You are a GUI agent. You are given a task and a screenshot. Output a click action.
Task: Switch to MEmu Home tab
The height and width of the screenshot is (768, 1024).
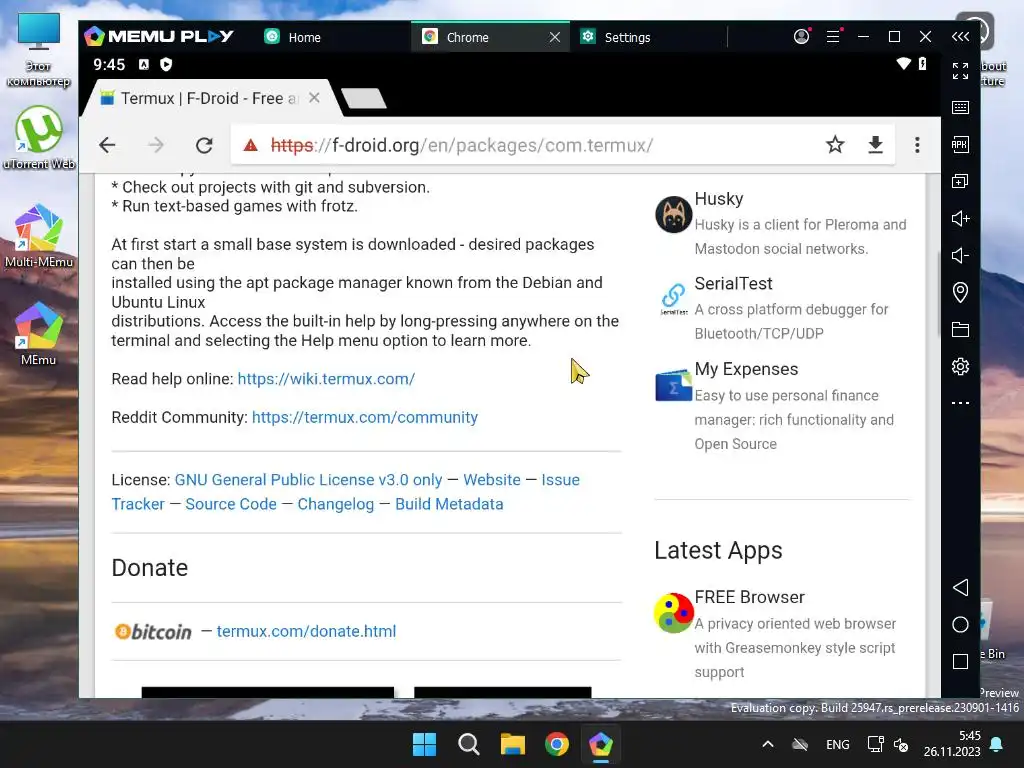click(293, 37)
